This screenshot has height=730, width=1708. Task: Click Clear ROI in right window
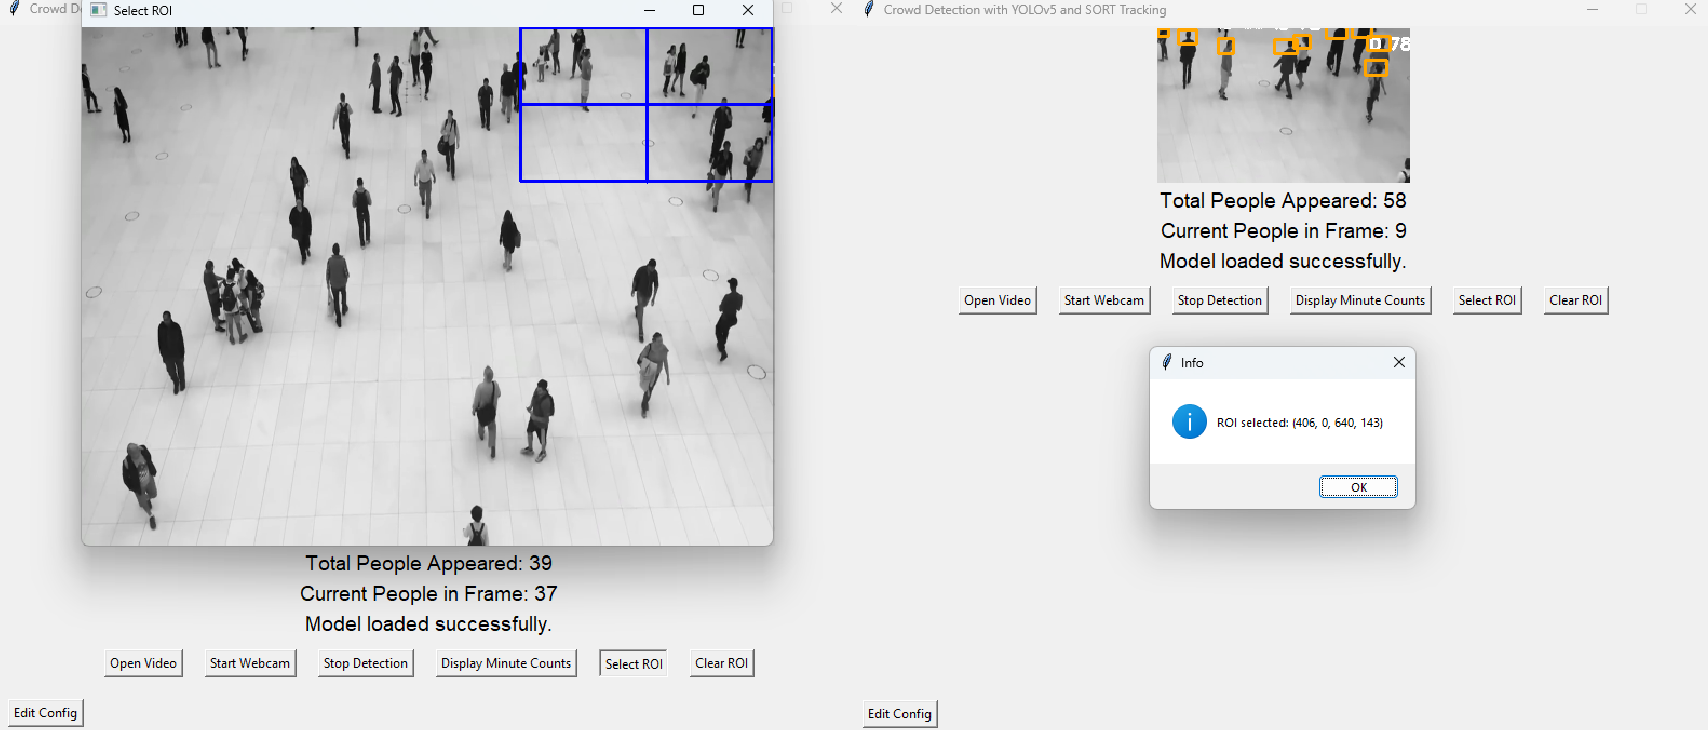click(1575, 300)
